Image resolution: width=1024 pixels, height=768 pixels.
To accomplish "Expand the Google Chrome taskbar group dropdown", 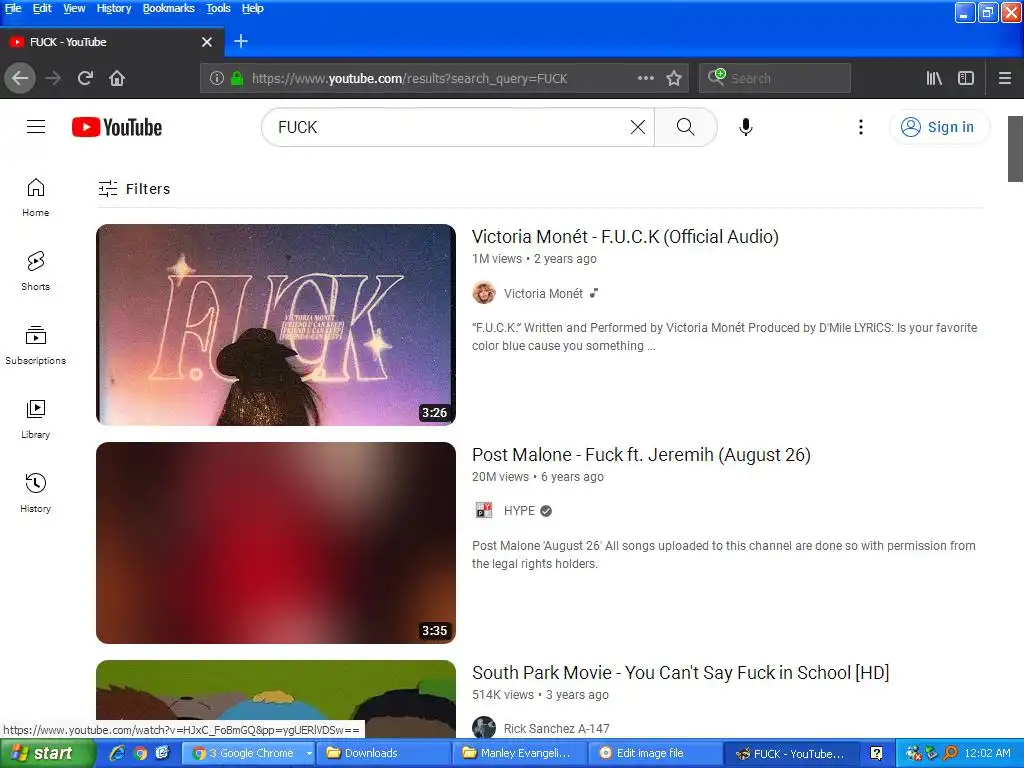I will click(x=309, y=753).
